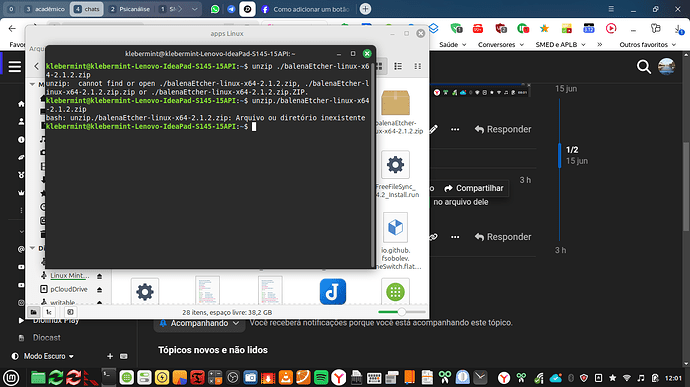
Task: Show places in file manager sidebar
Action: pos(33,312)
